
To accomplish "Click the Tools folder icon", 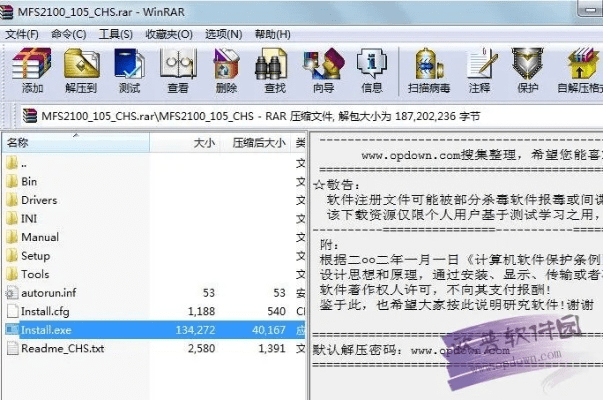I will [12, 274].
